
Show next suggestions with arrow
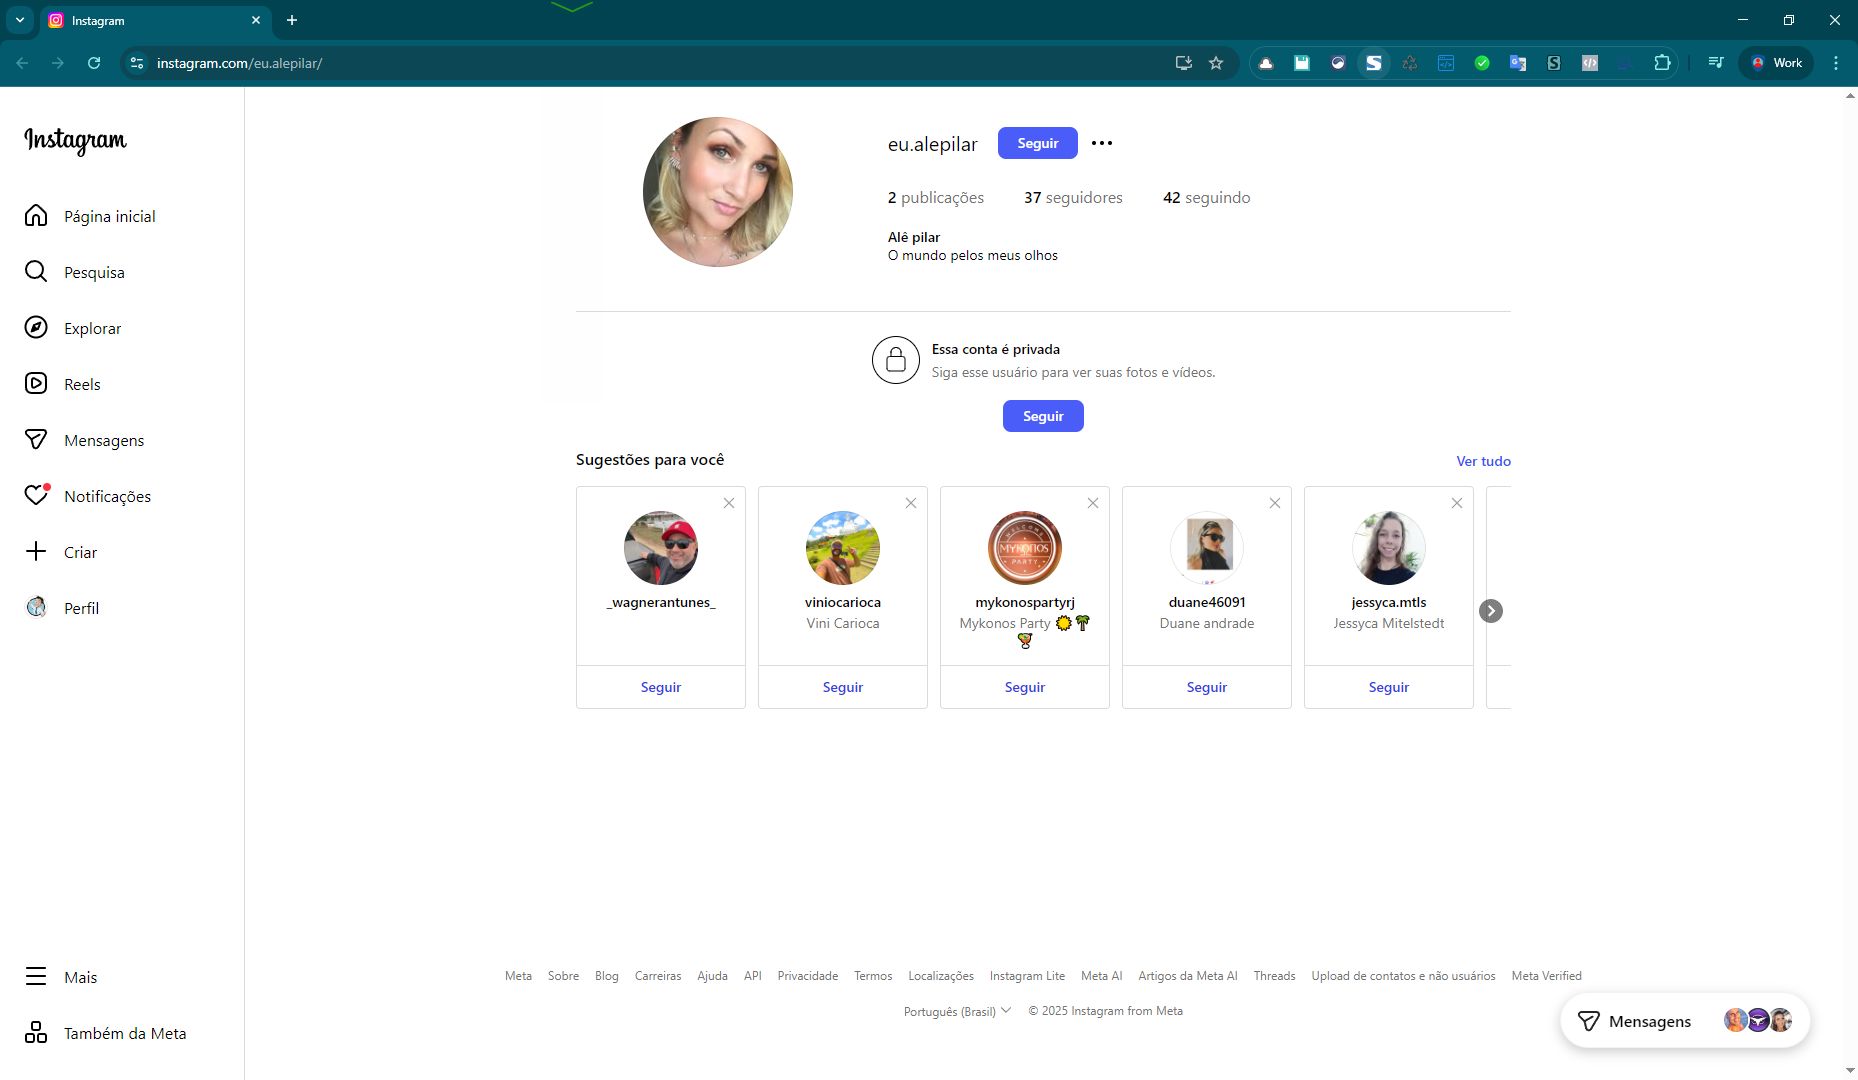point(1491,611)
